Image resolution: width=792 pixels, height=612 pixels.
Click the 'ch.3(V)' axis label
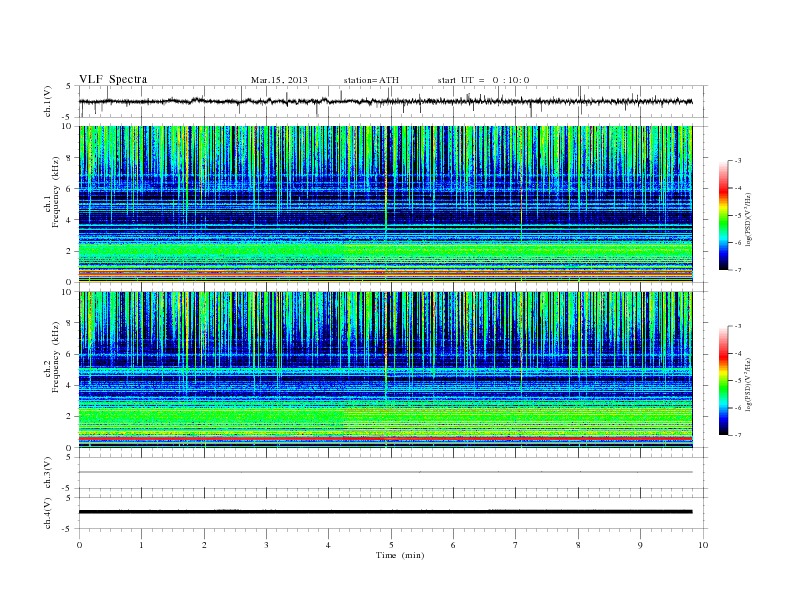point(48,473)
